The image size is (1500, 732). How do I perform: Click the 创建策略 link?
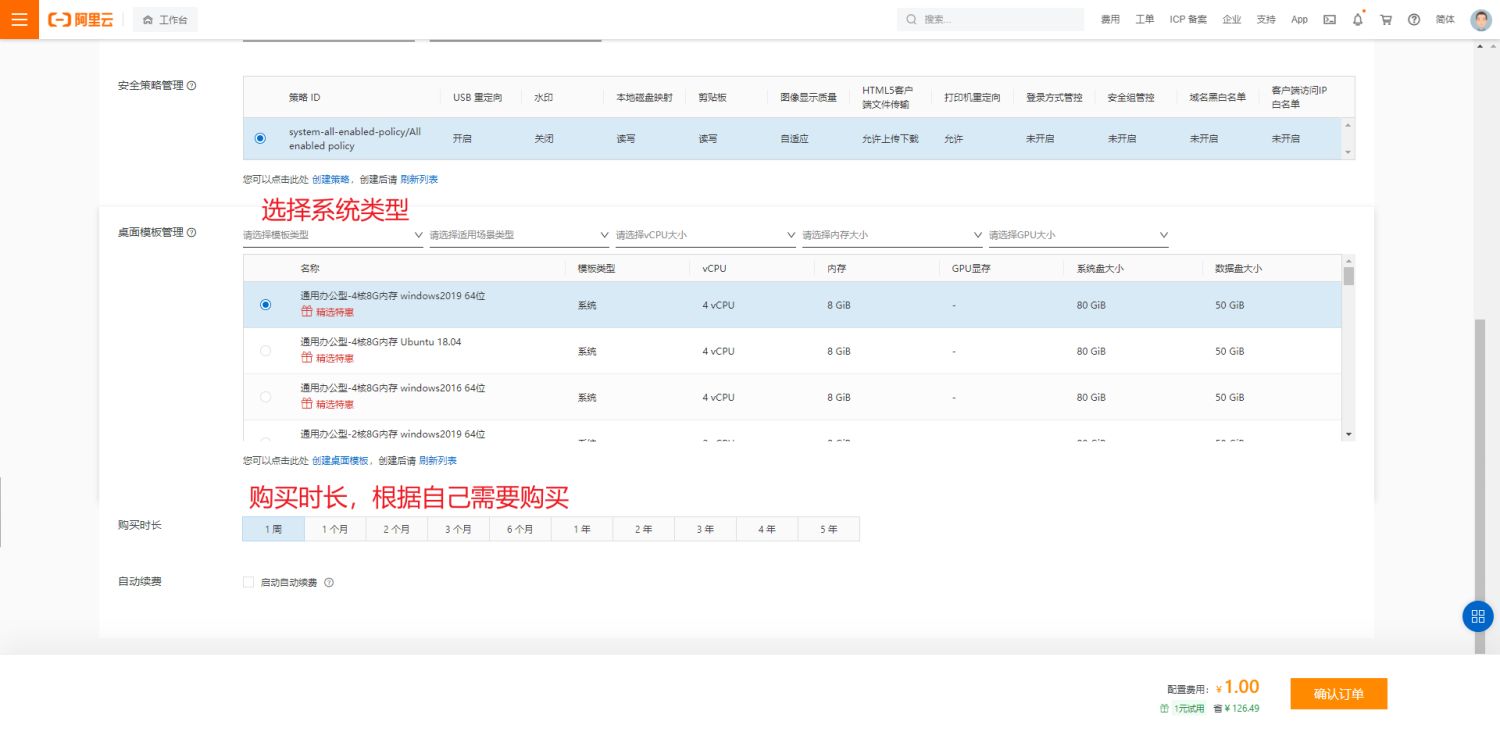(331, 180)
